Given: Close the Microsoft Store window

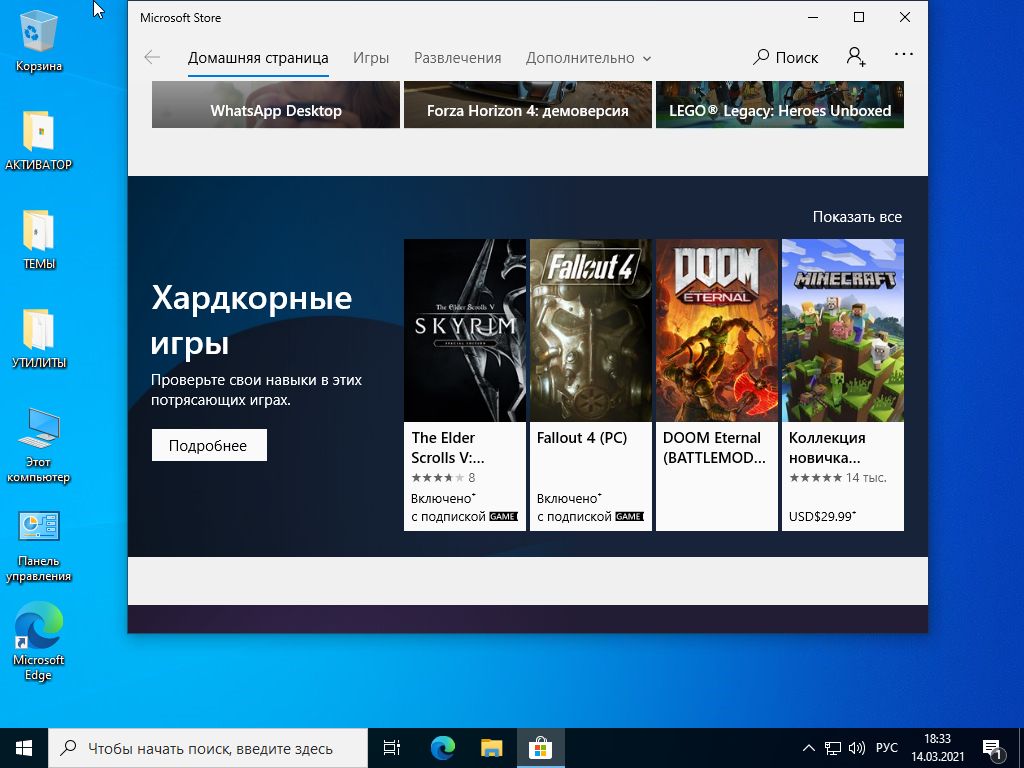Looking at the screenshot, I should point(904,18).
